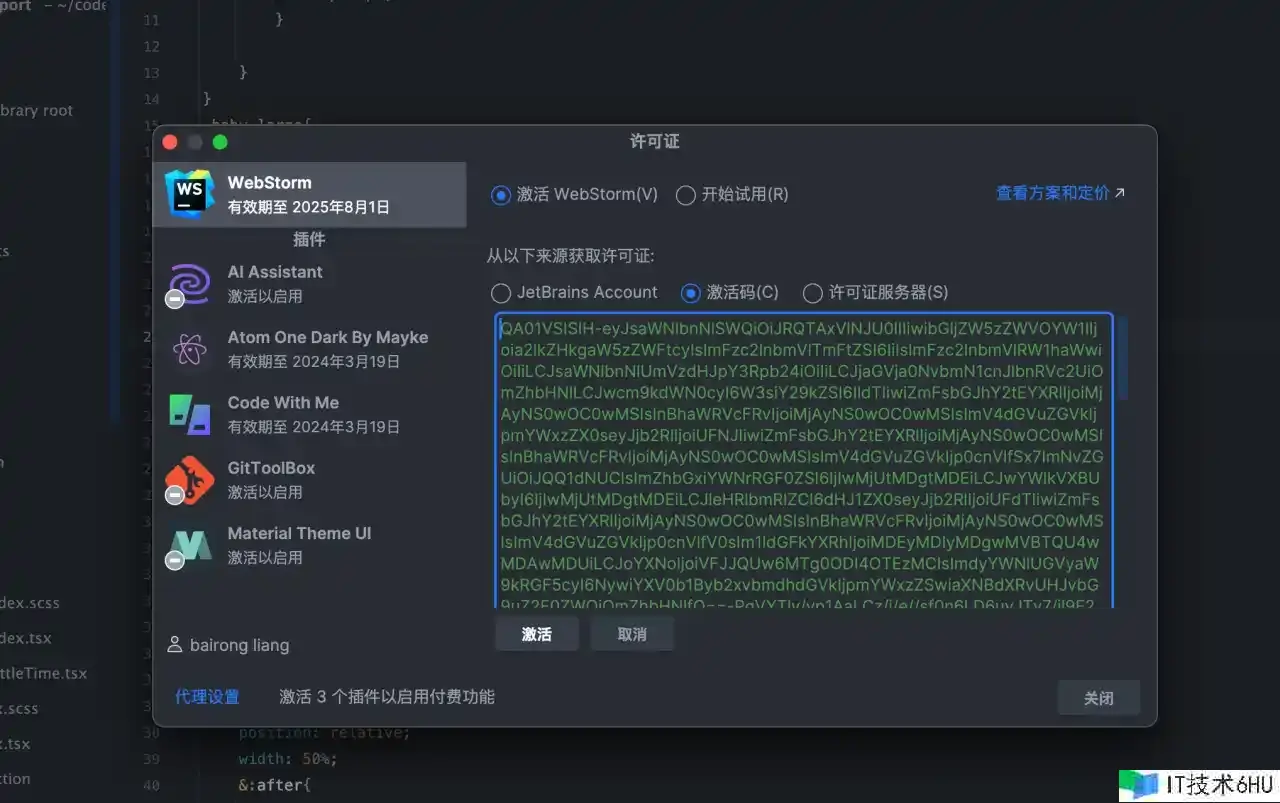This screenshot has width=1280, height=803.
Task: Click the AI Assistant plugin icon
Action: pyautogui.click(x=189, y=284)
